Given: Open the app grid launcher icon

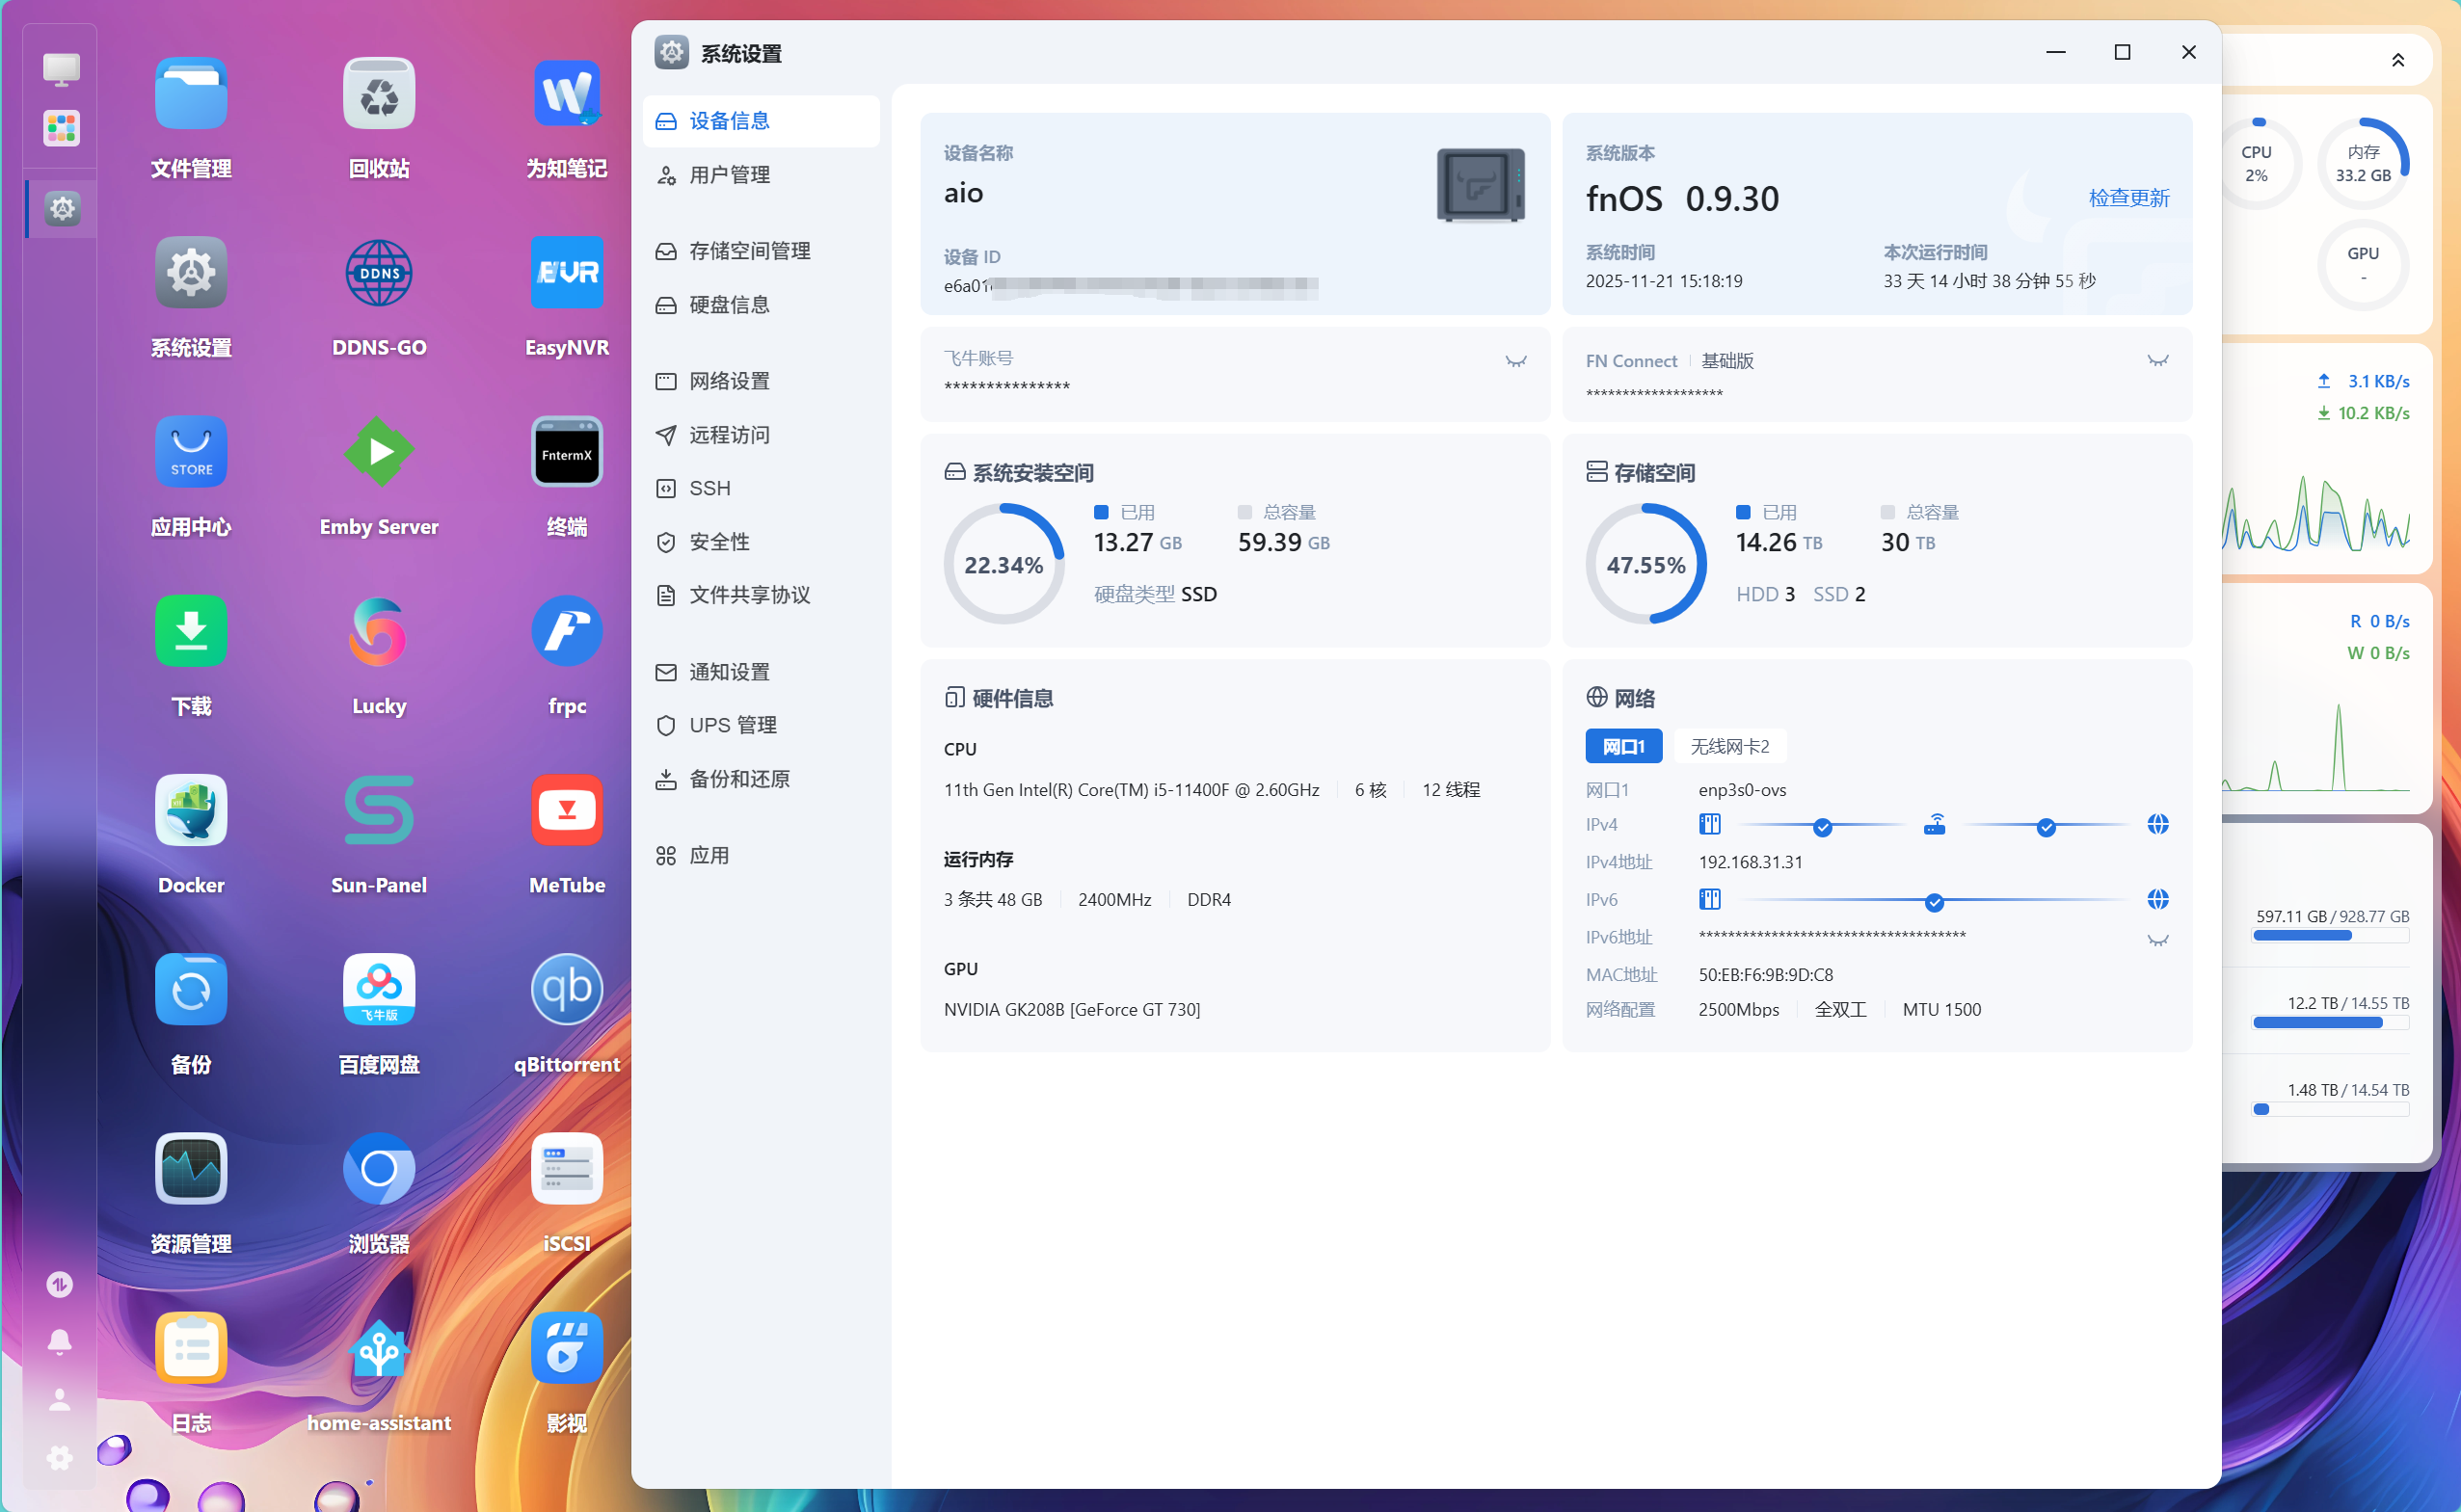Looking at the screenshot, I should coord(61,128).
